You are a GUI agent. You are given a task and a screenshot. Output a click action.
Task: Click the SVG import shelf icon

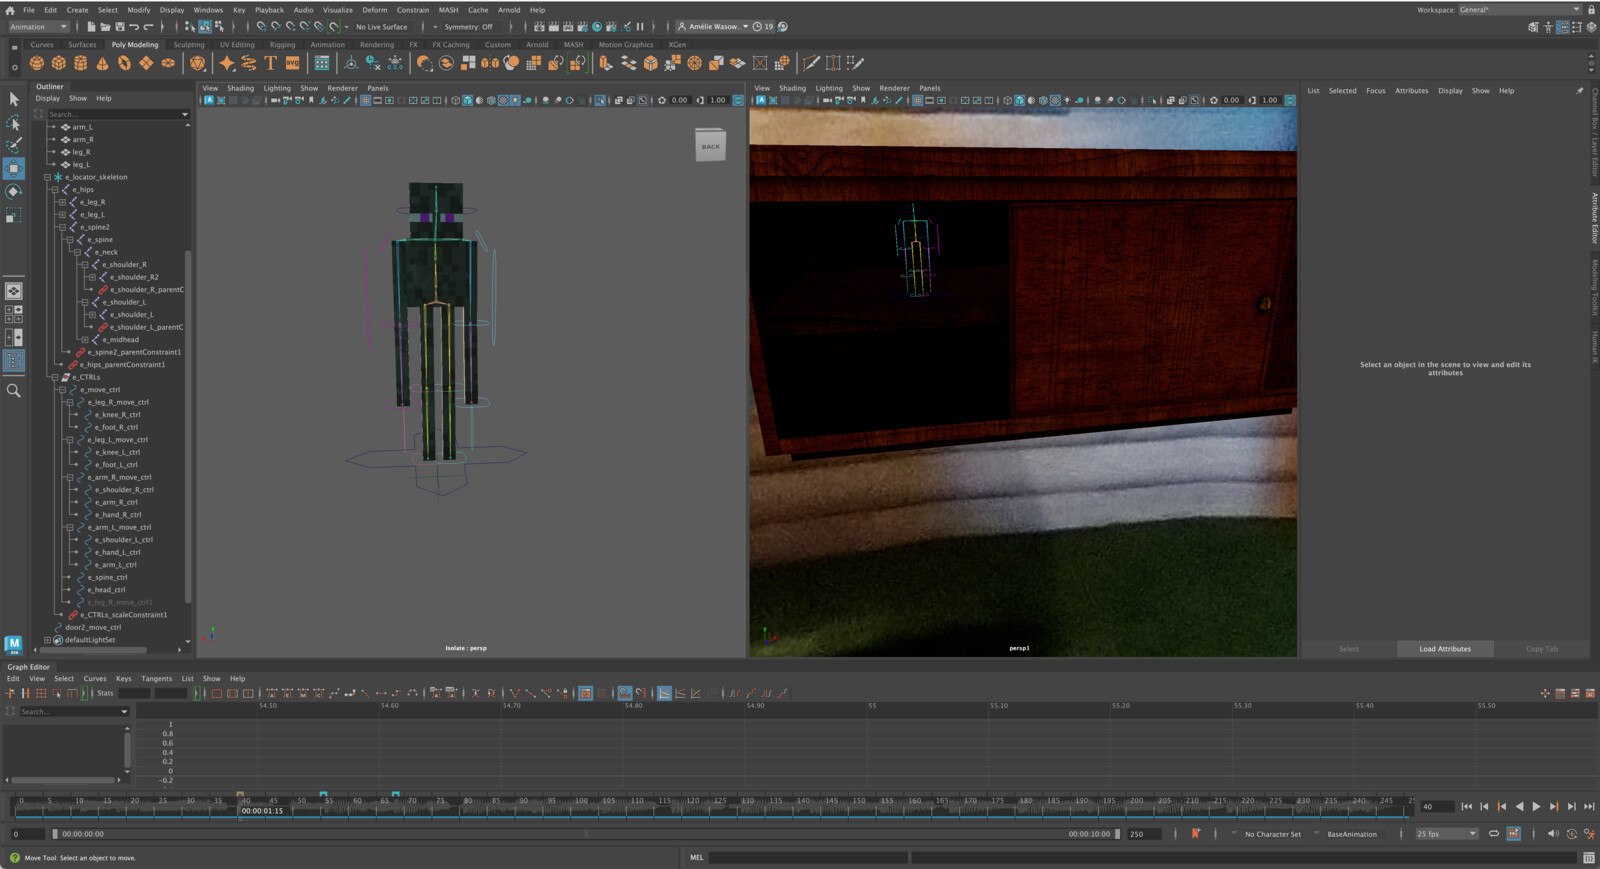tap(292, 63)
